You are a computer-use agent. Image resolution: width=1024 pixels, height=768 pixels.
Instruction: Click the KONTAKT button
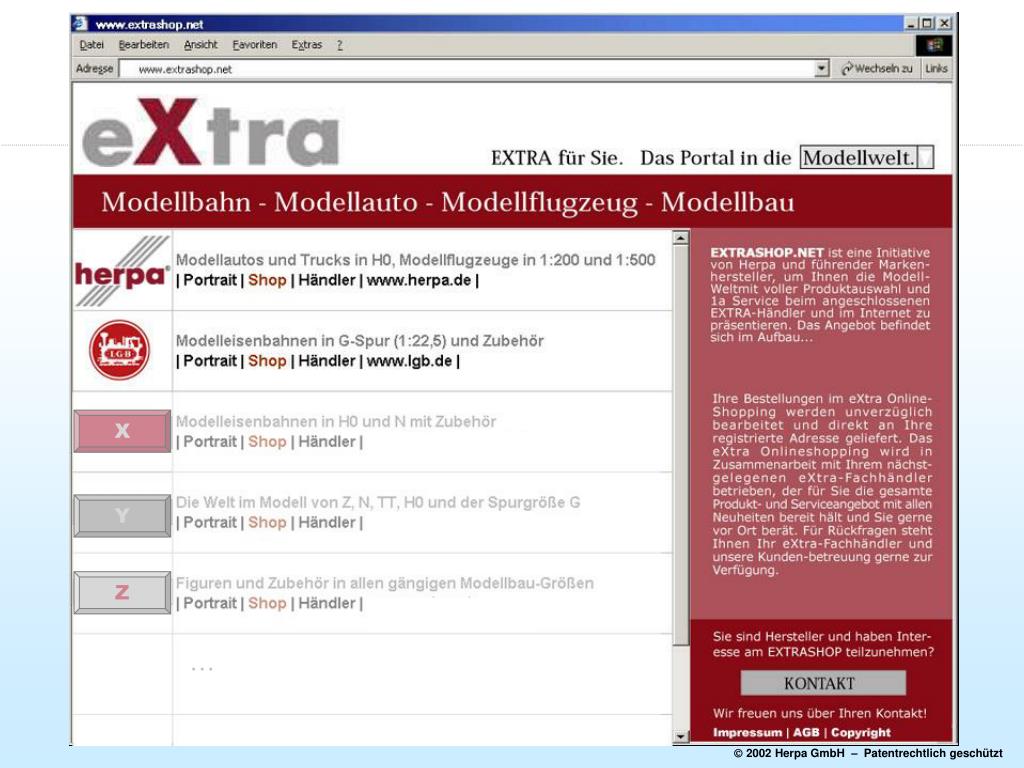(823, 683)
